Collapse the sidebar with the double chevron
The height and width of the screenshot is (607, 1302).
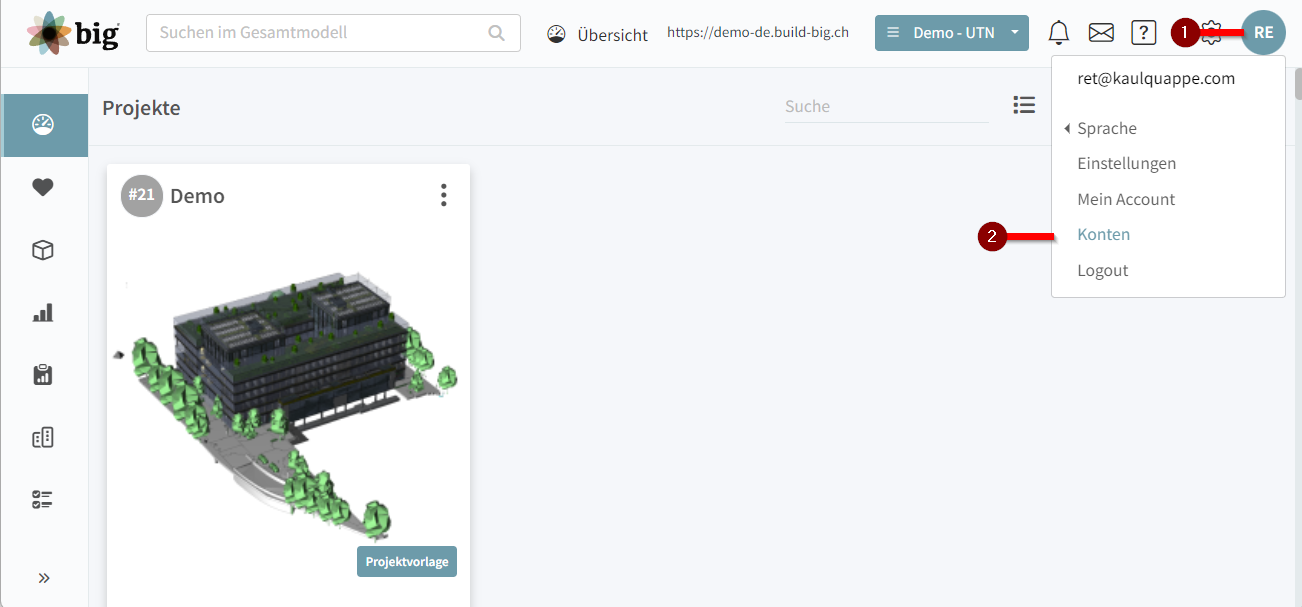(44, 577)
